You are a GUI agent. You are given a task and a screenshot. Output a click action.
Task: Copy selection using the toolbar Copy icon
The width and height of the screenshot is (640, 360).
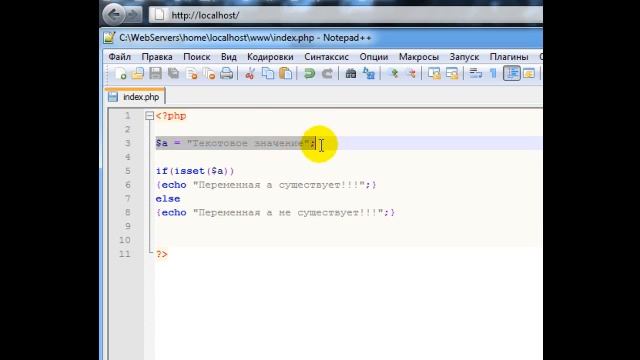[x=268, y=73]
